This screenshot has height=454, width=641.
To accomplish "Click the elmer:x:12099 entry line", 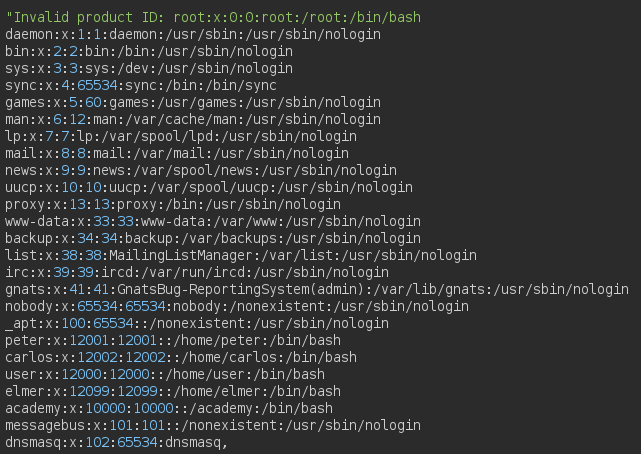I will [173, 391].
